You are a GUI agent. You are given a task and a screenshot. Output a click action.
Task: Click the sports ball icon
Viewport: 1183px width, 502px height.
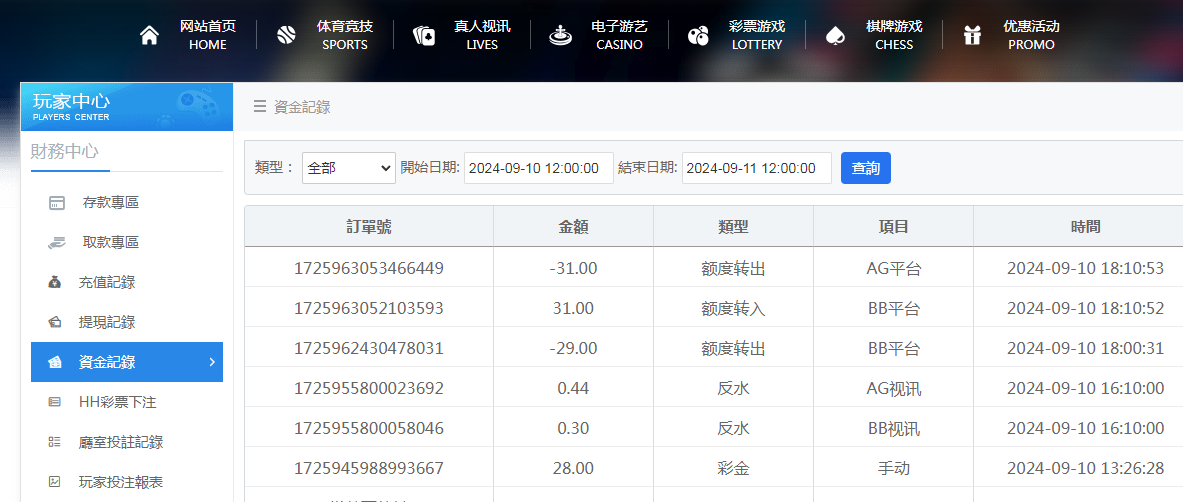(286, 36)
